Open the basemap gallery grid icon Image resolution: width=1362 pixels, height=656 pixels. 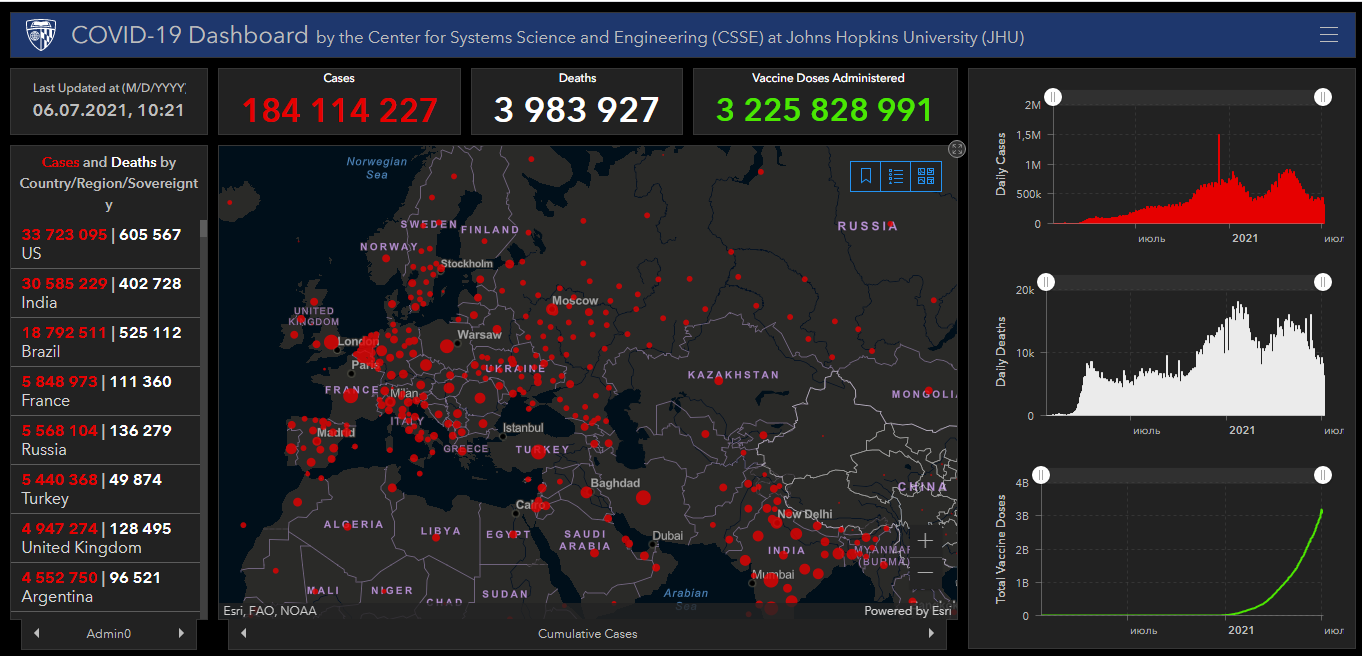[x=925, y=176]
